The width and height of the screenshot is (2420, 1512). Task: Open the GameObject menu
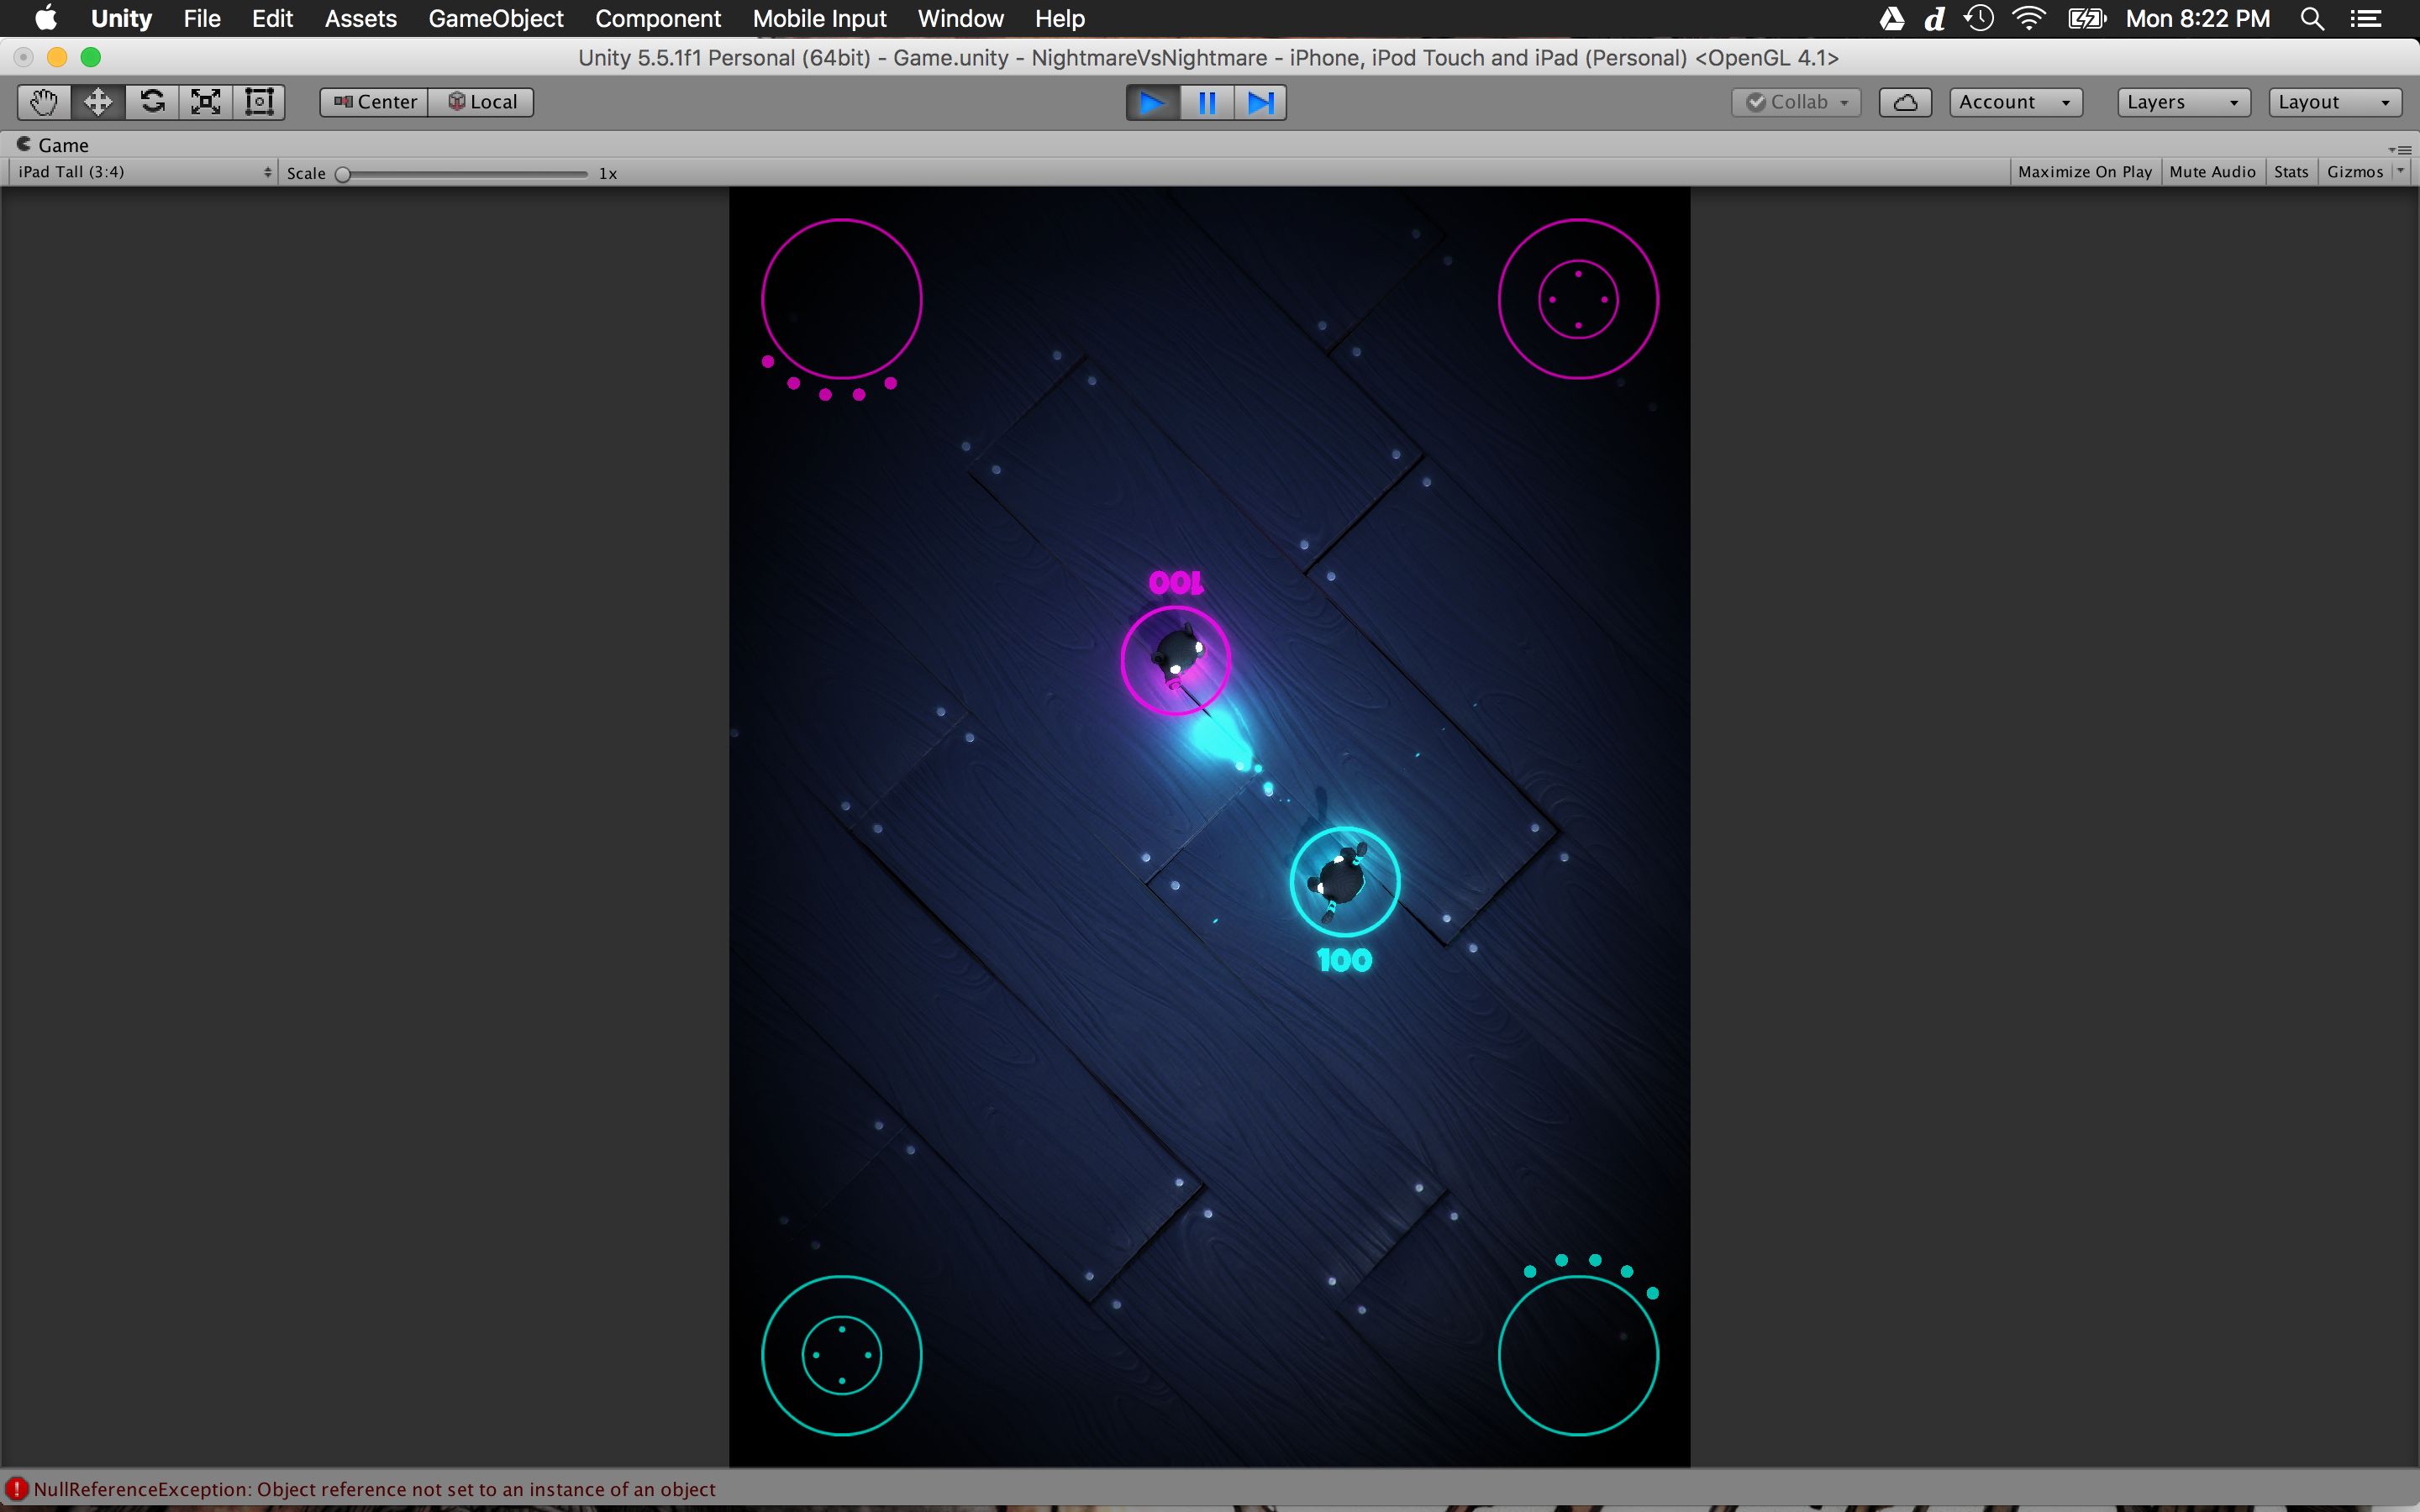pos(495,19)
